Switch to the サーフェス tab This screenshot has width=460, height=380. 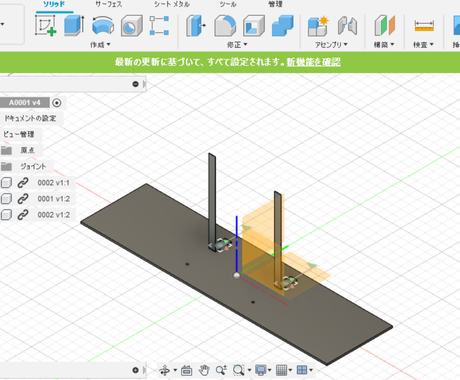click(x=109, y=4)
